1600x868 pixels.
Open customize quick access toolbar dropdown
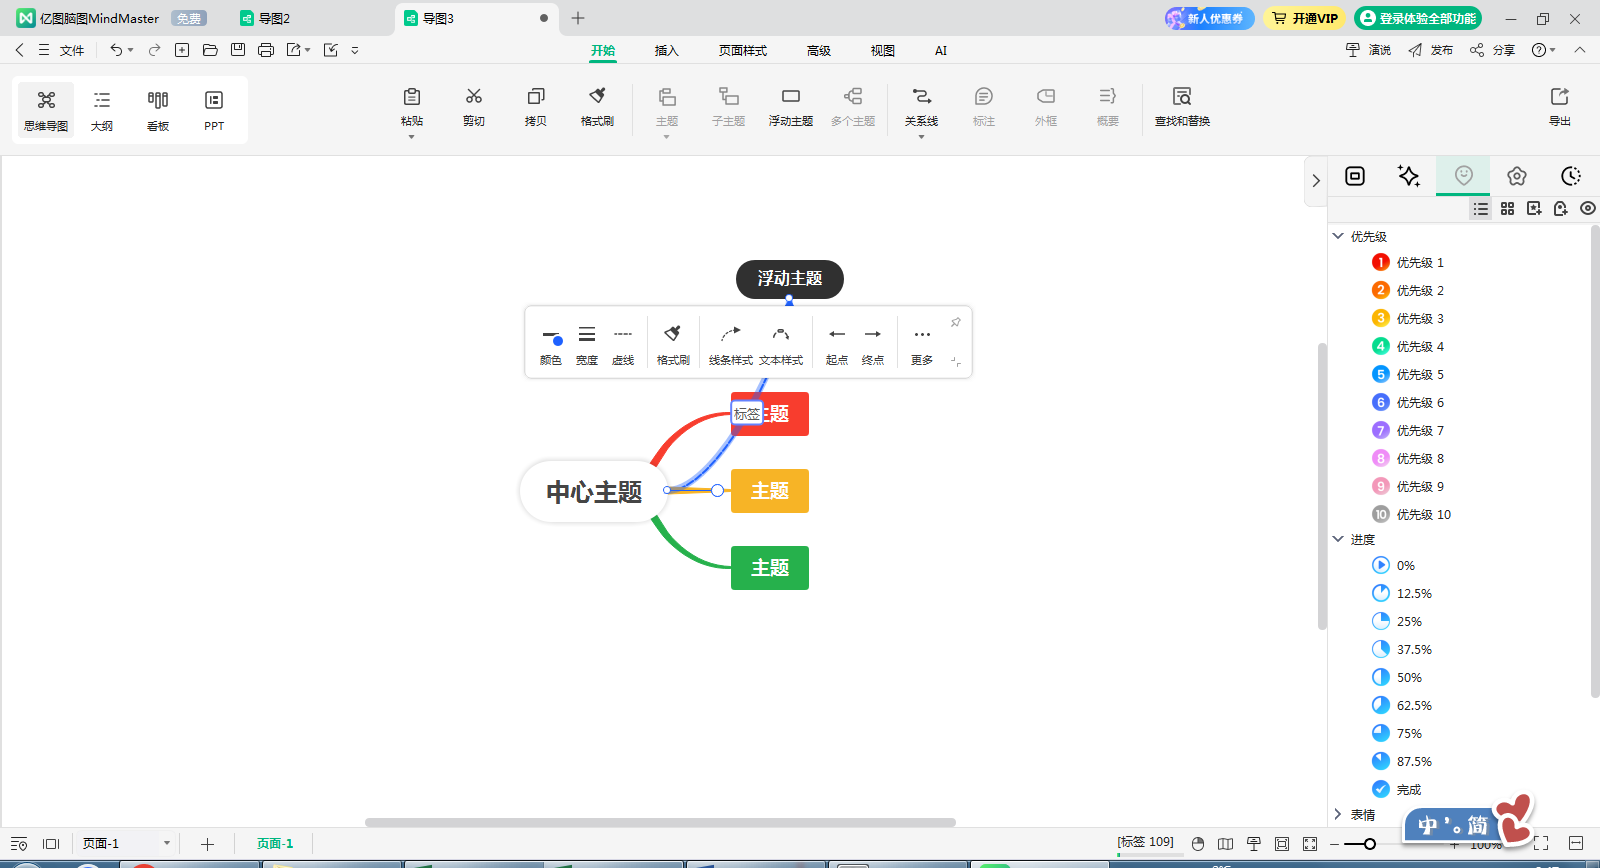[x=355, y=50]
